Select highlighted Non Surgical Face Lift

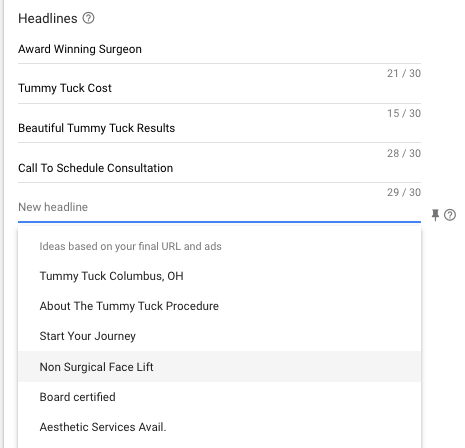[x=219, y=367]
